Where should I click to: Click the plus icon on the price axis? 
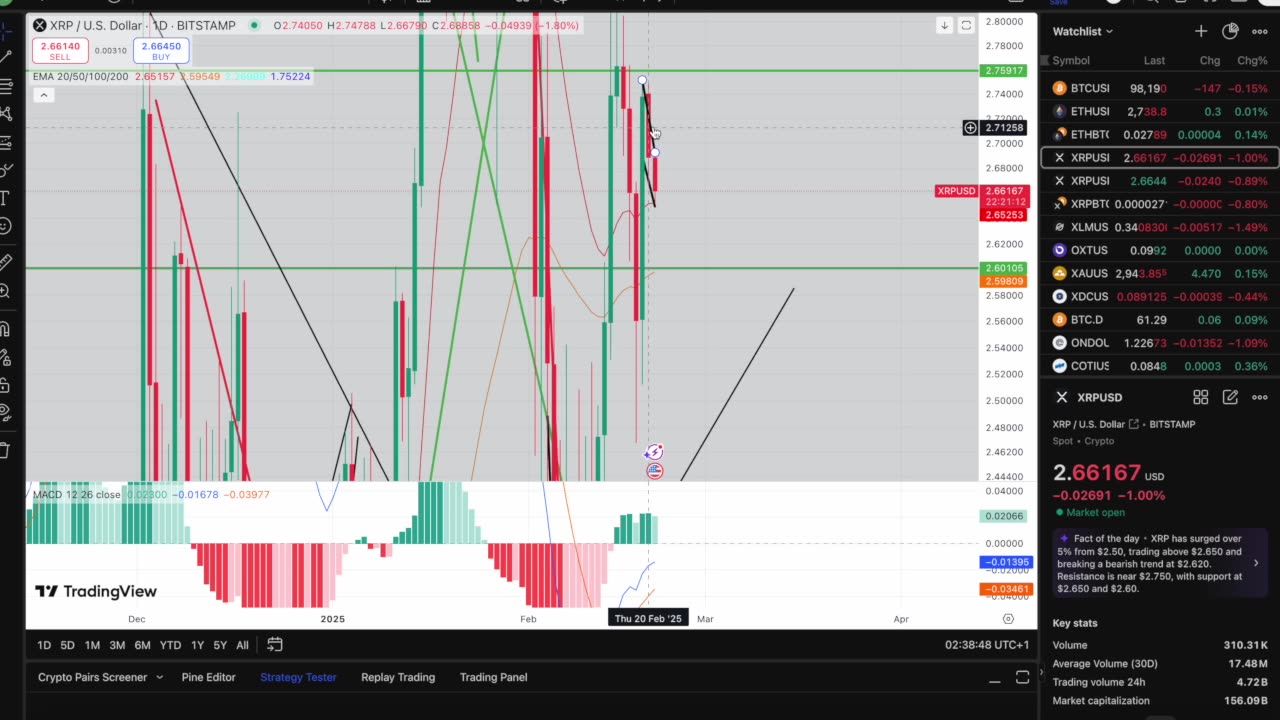pyautogui.click(x=970, y=128)
